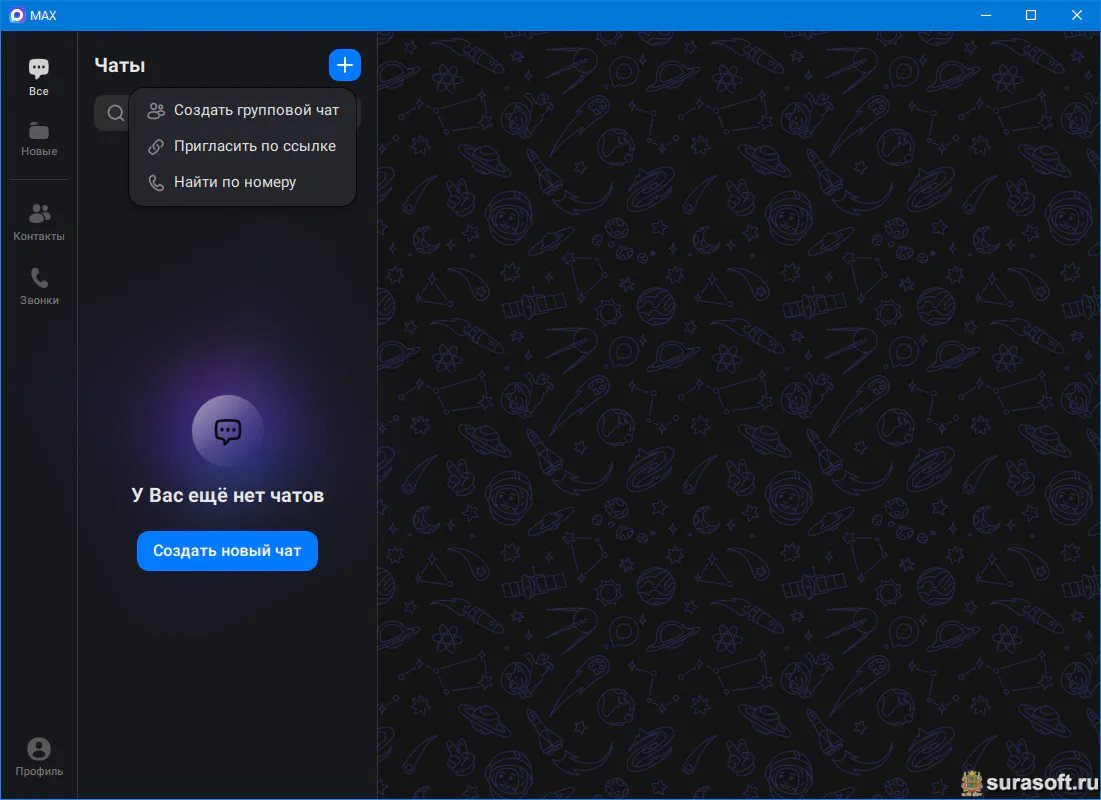Open the Звонки calls section

point(39,286)
